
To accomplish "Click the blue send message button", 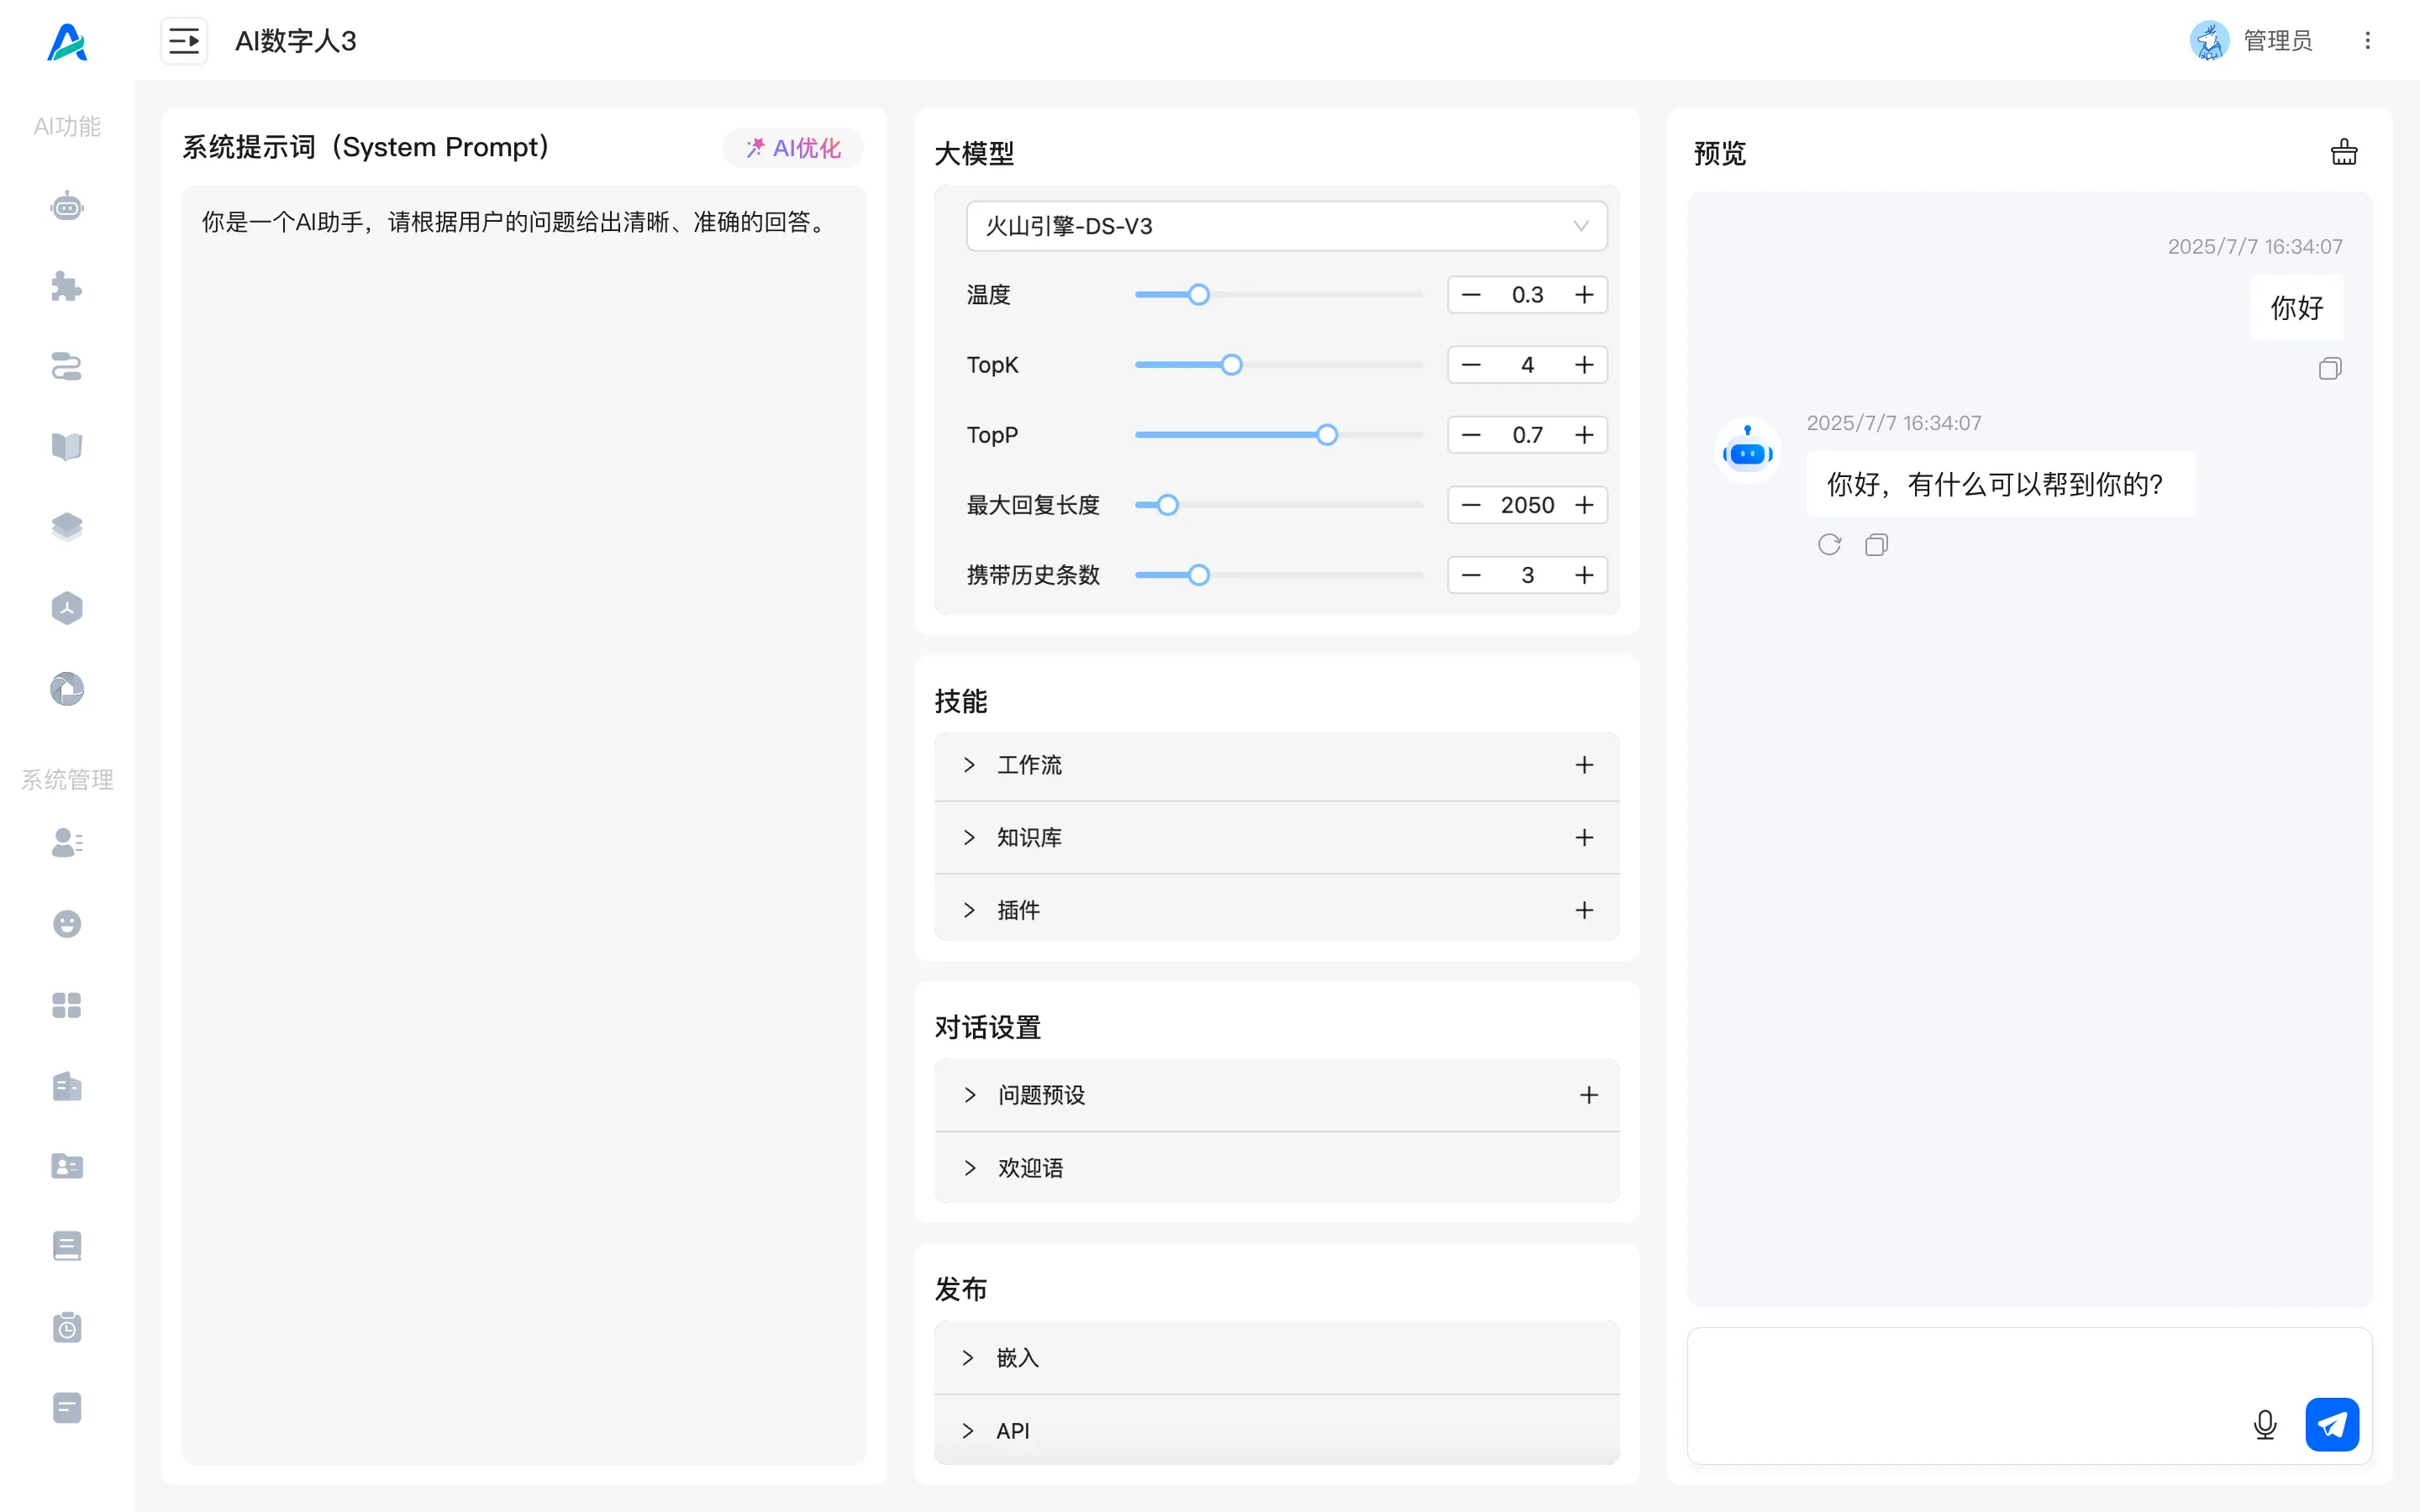I will click(2331, 1424).
